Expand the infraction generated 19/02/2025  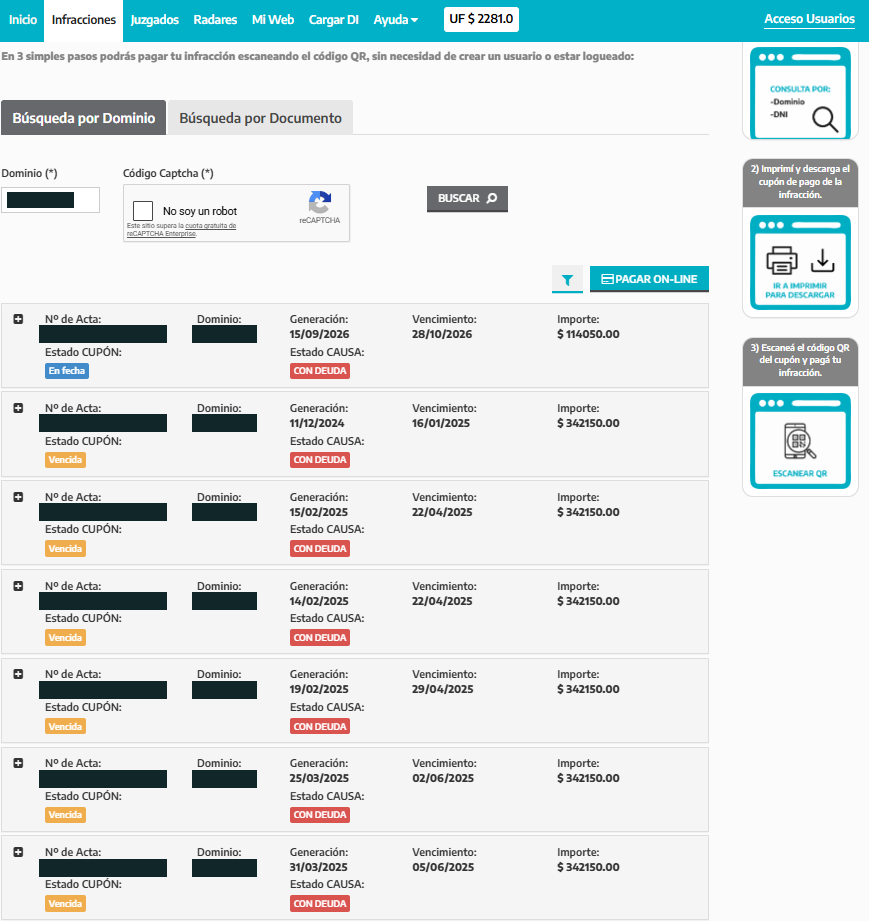tap(18, 674)
